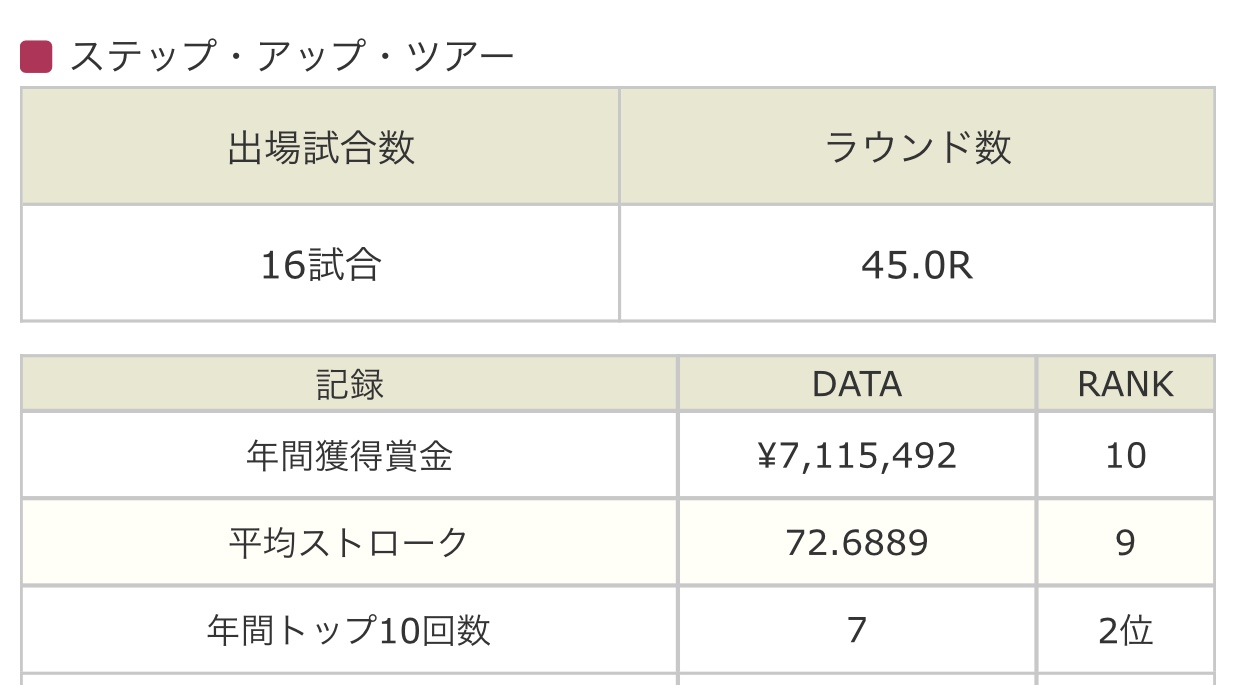Click the DATA column header
Image resolution: width=1242 pixels, height=685 pixels.
[857, 384]
